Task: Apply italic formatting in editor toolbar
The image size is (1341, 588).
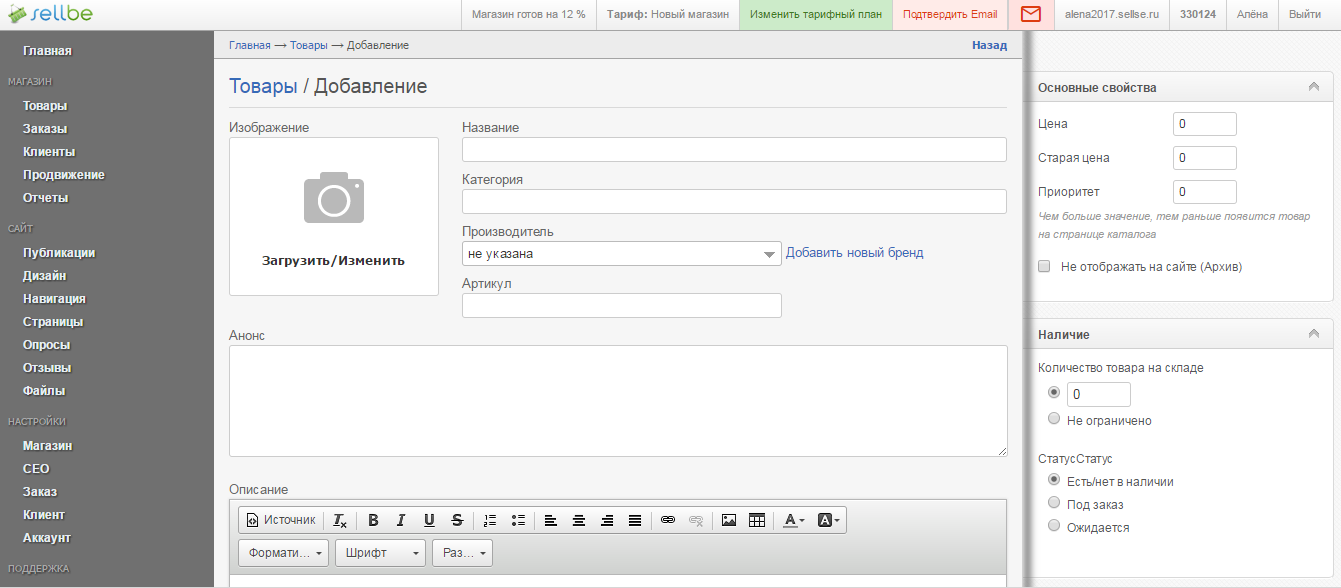Action: tap(401, 520)
